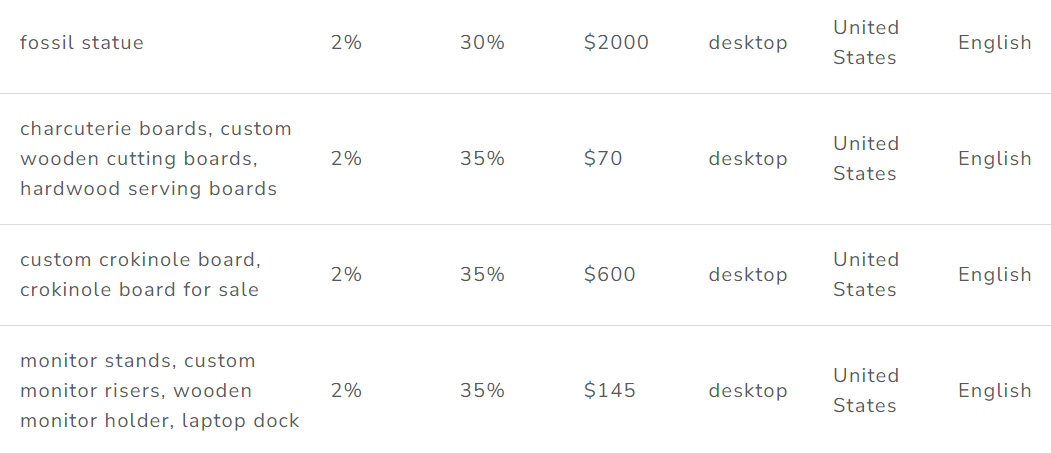This screenshot has width=1051, height=453.
Task: Select "English" in the monitor stands row
Action: (995, 391)
